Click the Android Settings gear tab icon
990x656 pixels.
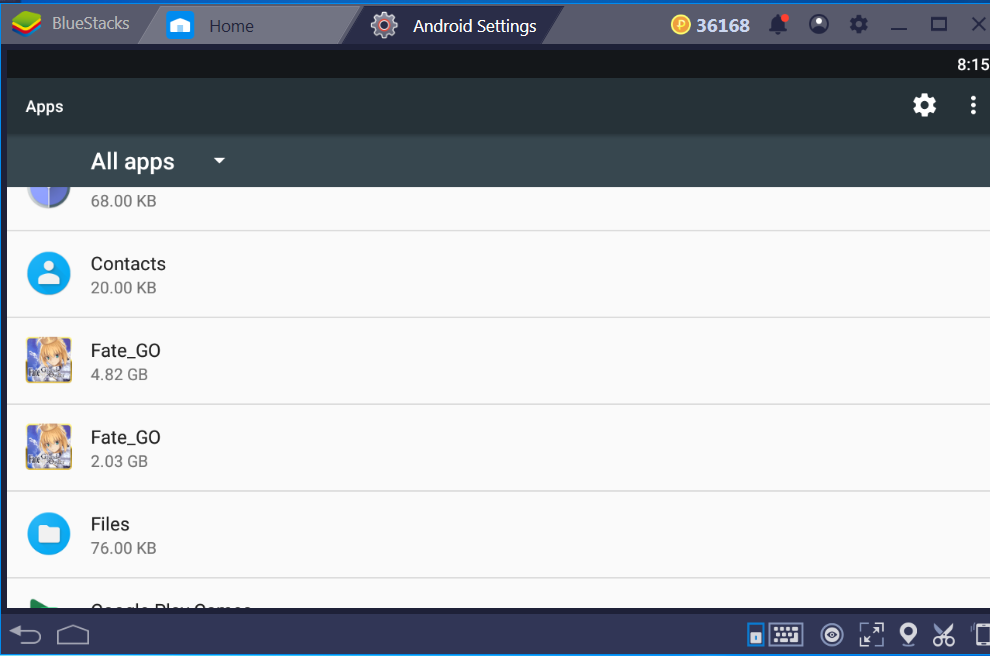(384, 25)
